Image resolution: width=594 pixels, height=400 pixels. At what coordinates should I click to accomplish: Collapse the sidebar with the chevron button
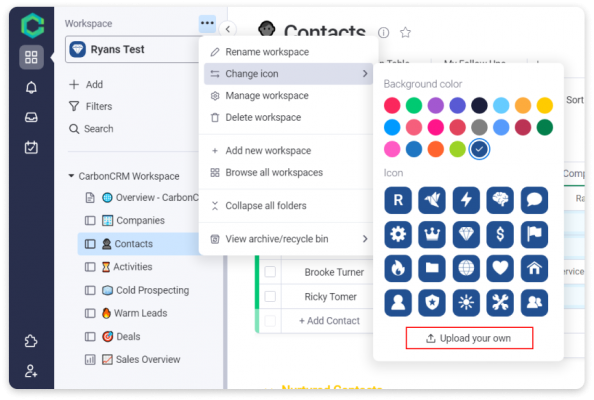tap(228, 29)
